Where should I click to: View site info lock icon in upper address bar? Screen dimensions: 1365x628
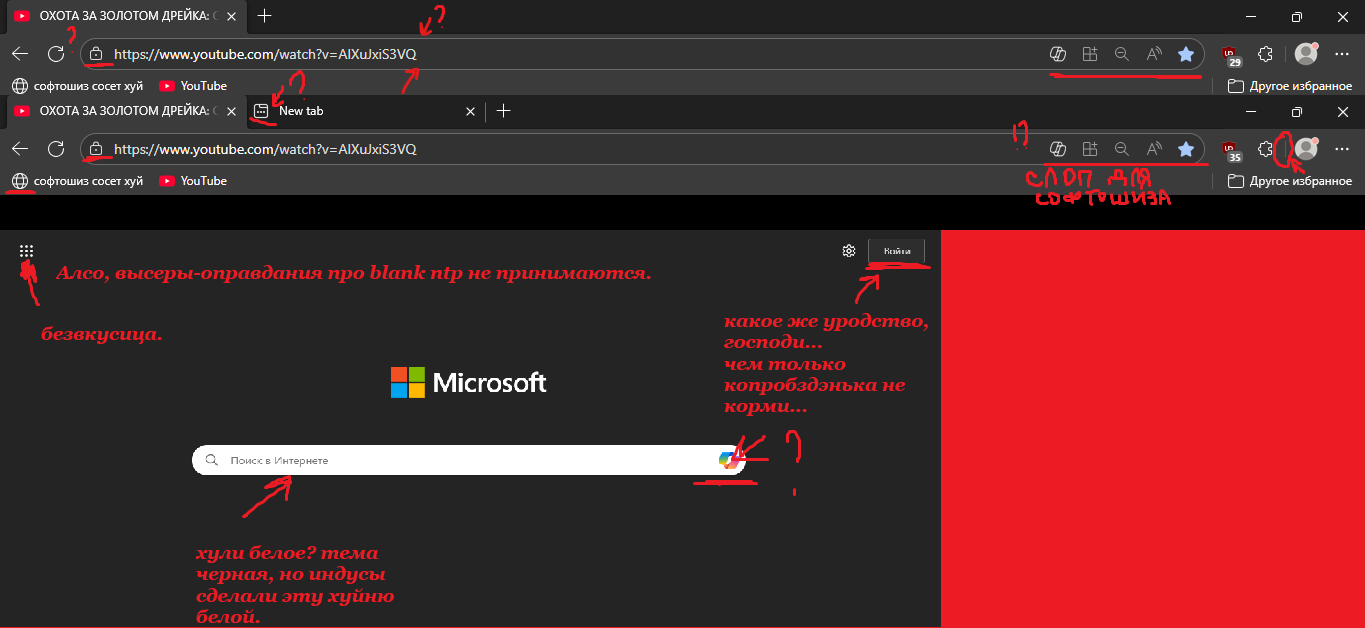(95, 54)
